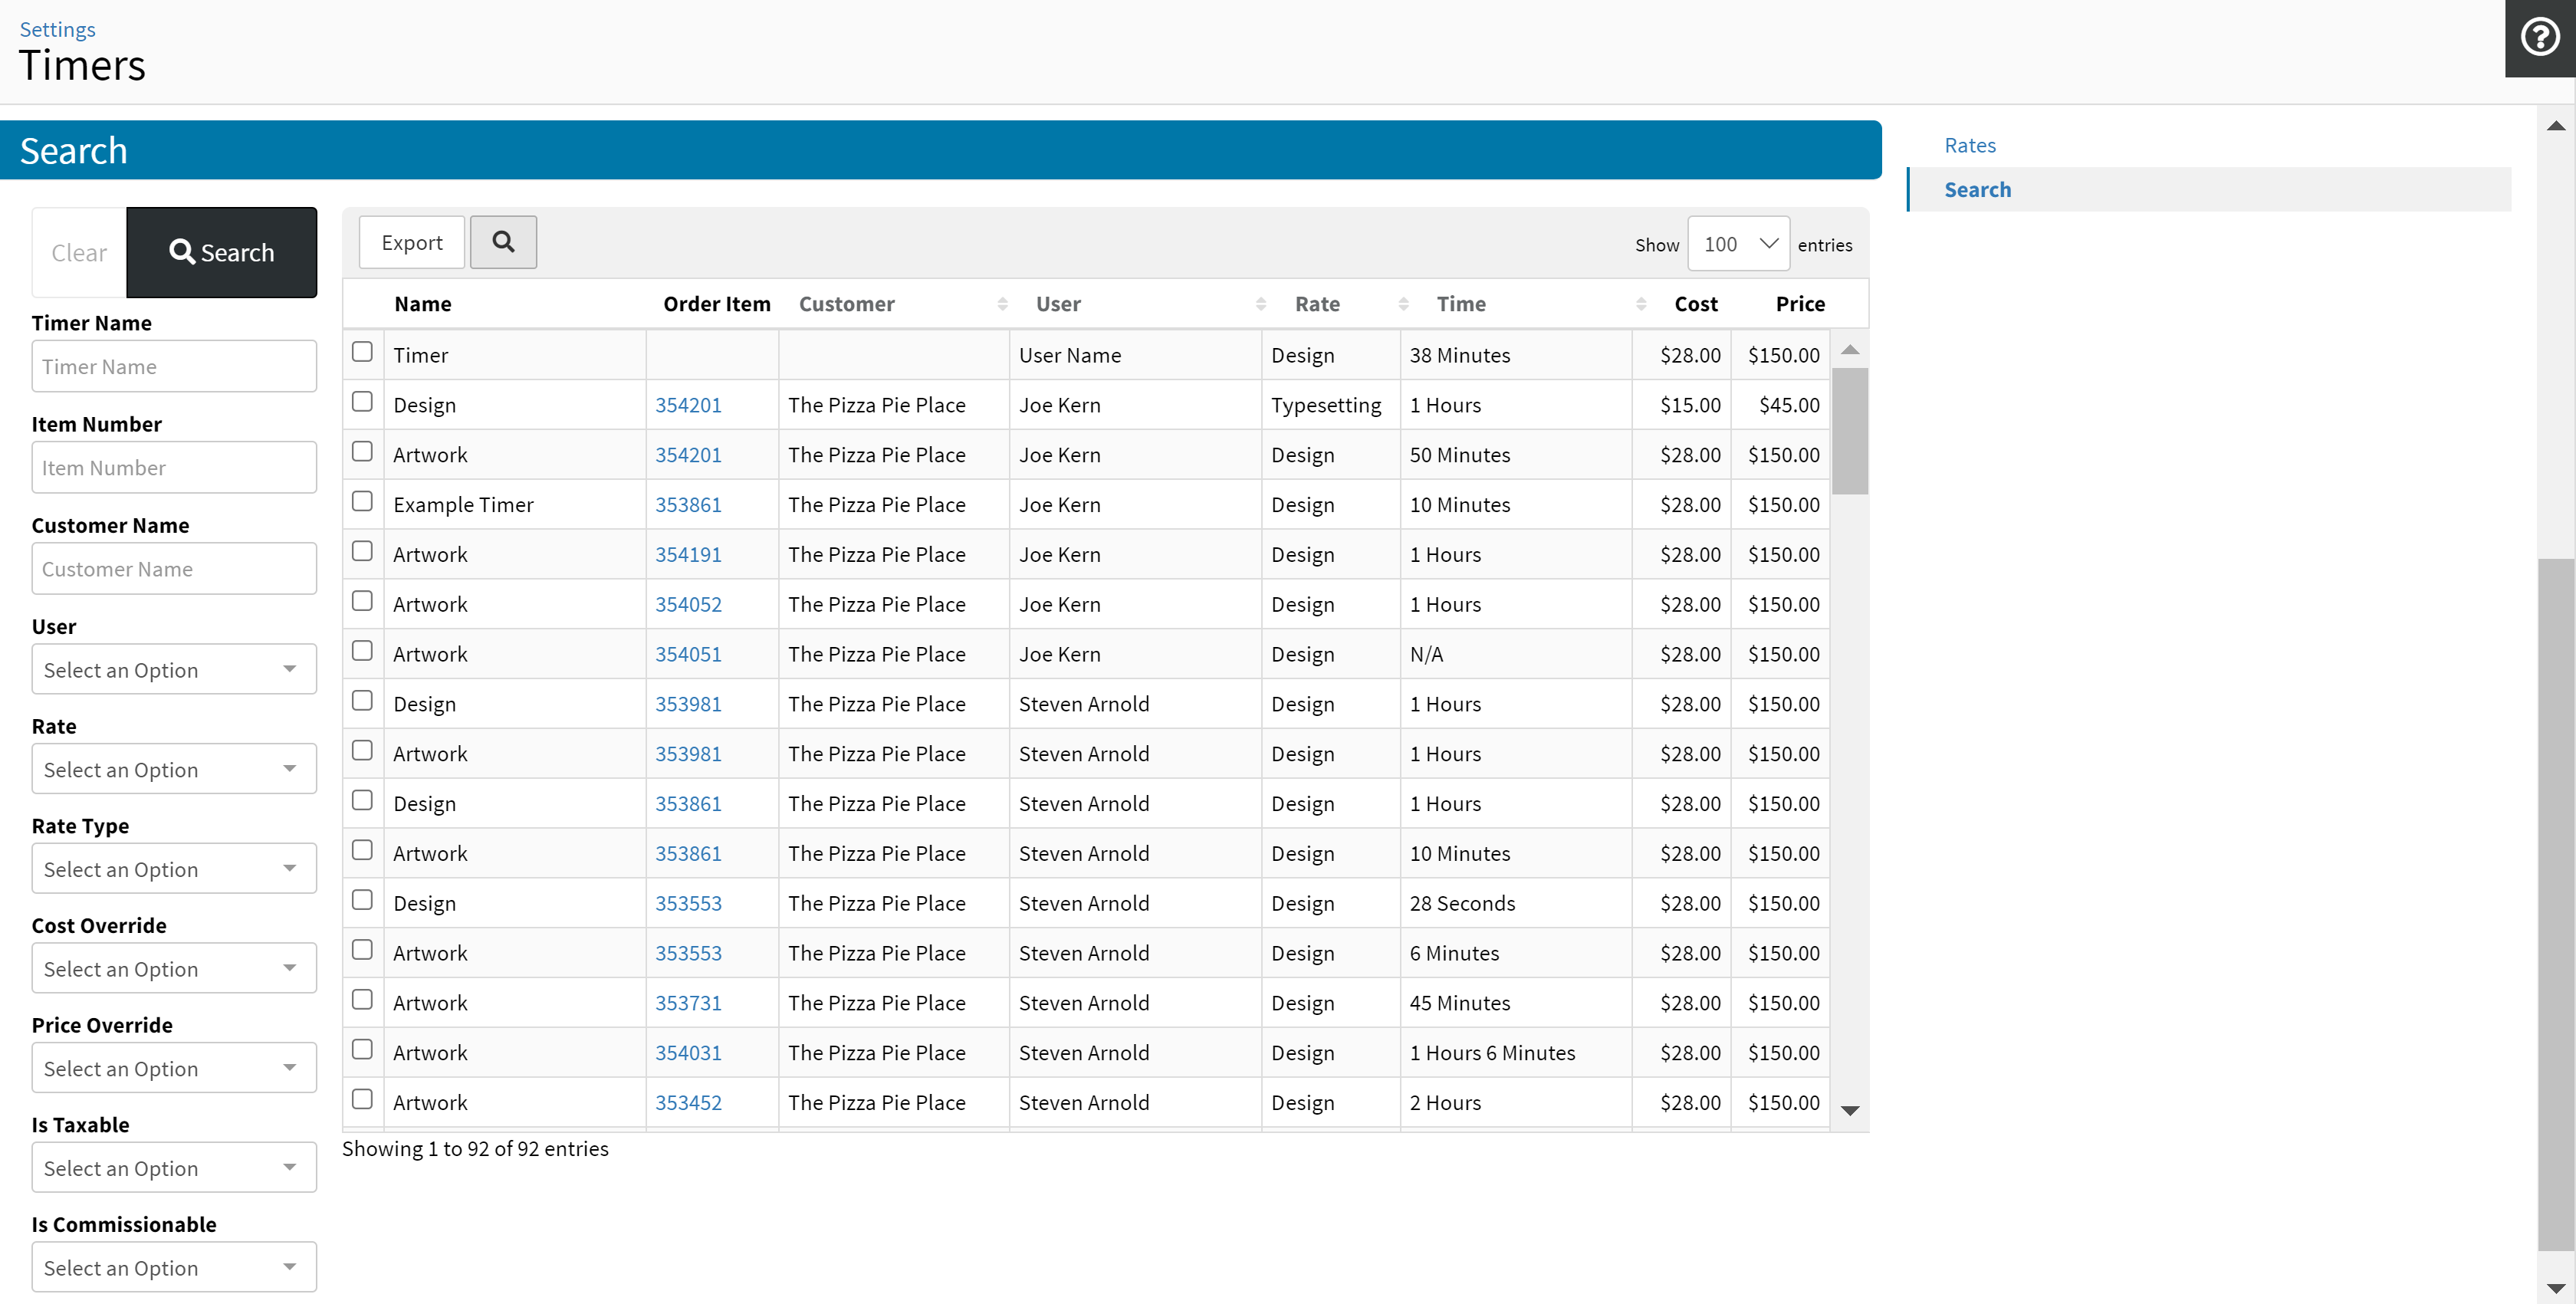Tick the checkbox for the Timer row
This screenshot has height=1304, width=2576.
point(362,352)
